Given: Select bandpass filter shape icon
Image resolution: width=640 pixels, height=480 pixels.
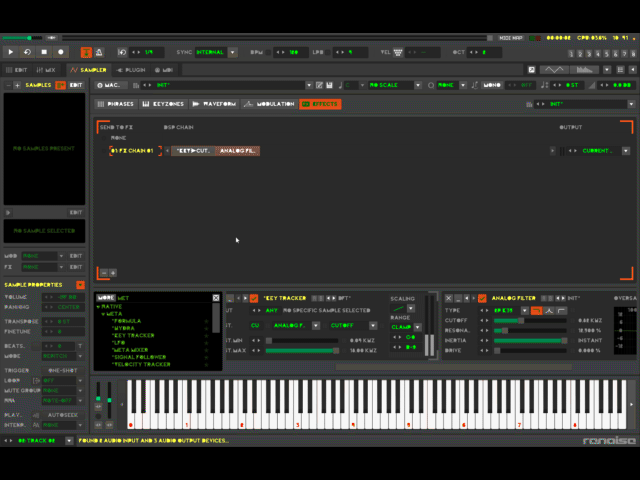Looking at the screenshot, I should point(549,311).
